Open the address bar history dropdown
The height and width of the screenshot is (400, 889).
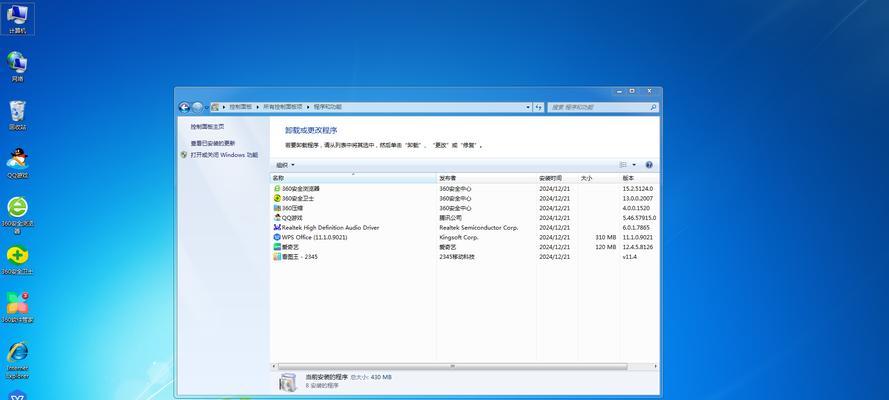528,107
